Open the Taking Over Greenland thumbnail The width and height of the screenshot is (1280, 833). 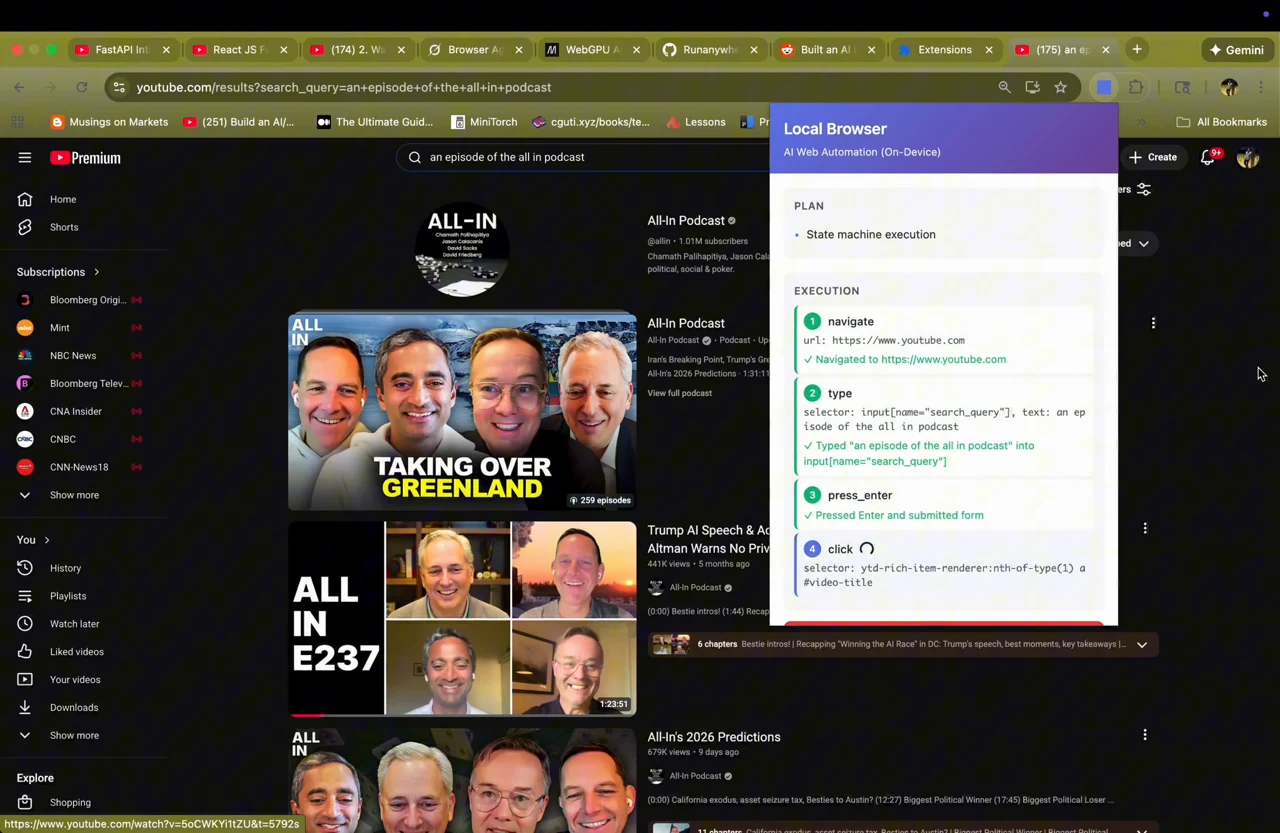(462, 412)
